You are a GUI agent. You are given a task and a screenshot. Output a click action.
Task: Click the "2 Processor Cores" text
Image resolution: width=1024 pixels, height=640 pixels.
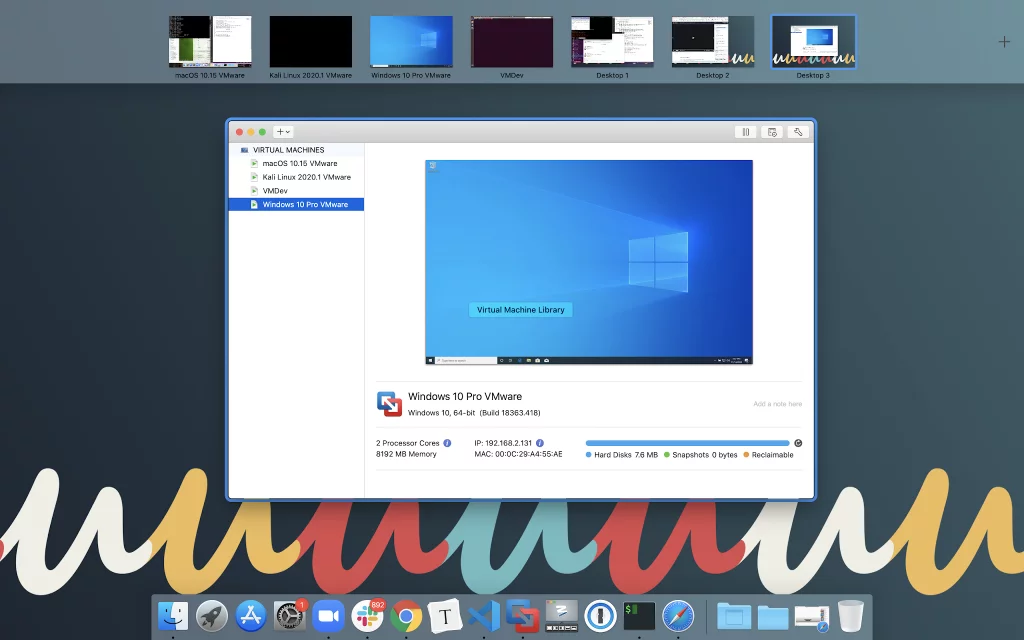408,443
